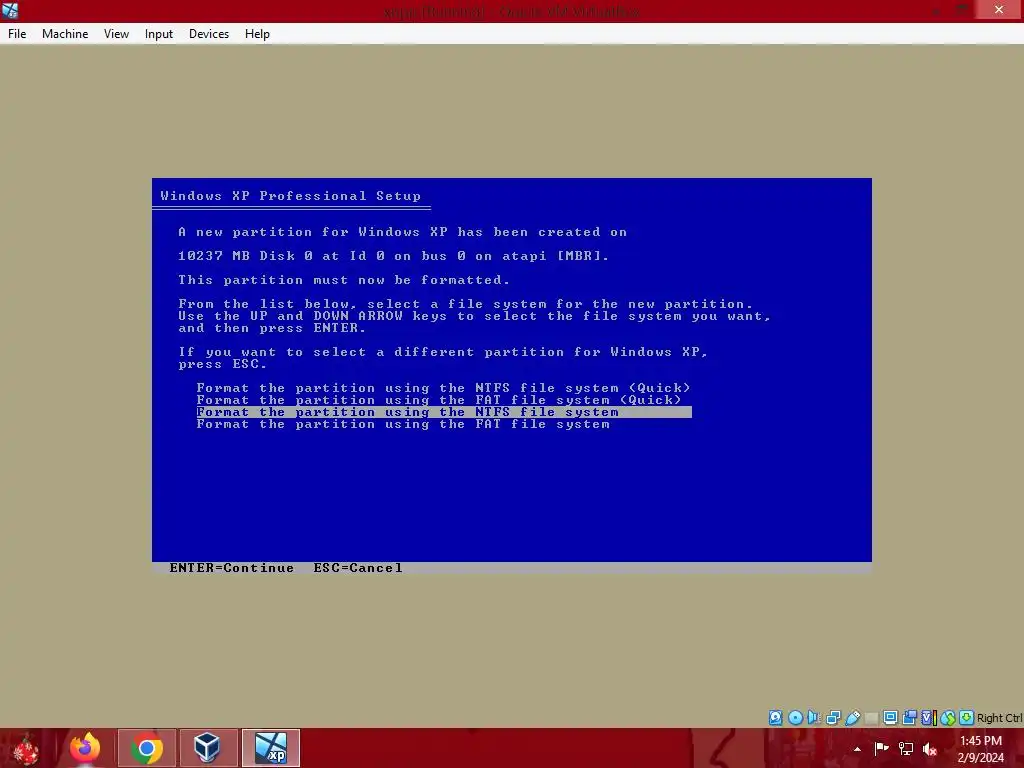Viewport: 1024px width, 768px height.
Task: Open the File menu
Action: (17, 34)
